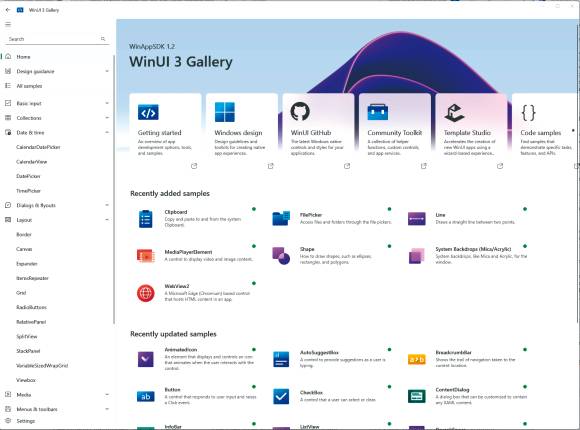Viewport: 580px width, 430px height.
Task: Expand the Dialogs & flyouts chevron
Action: 107,205
